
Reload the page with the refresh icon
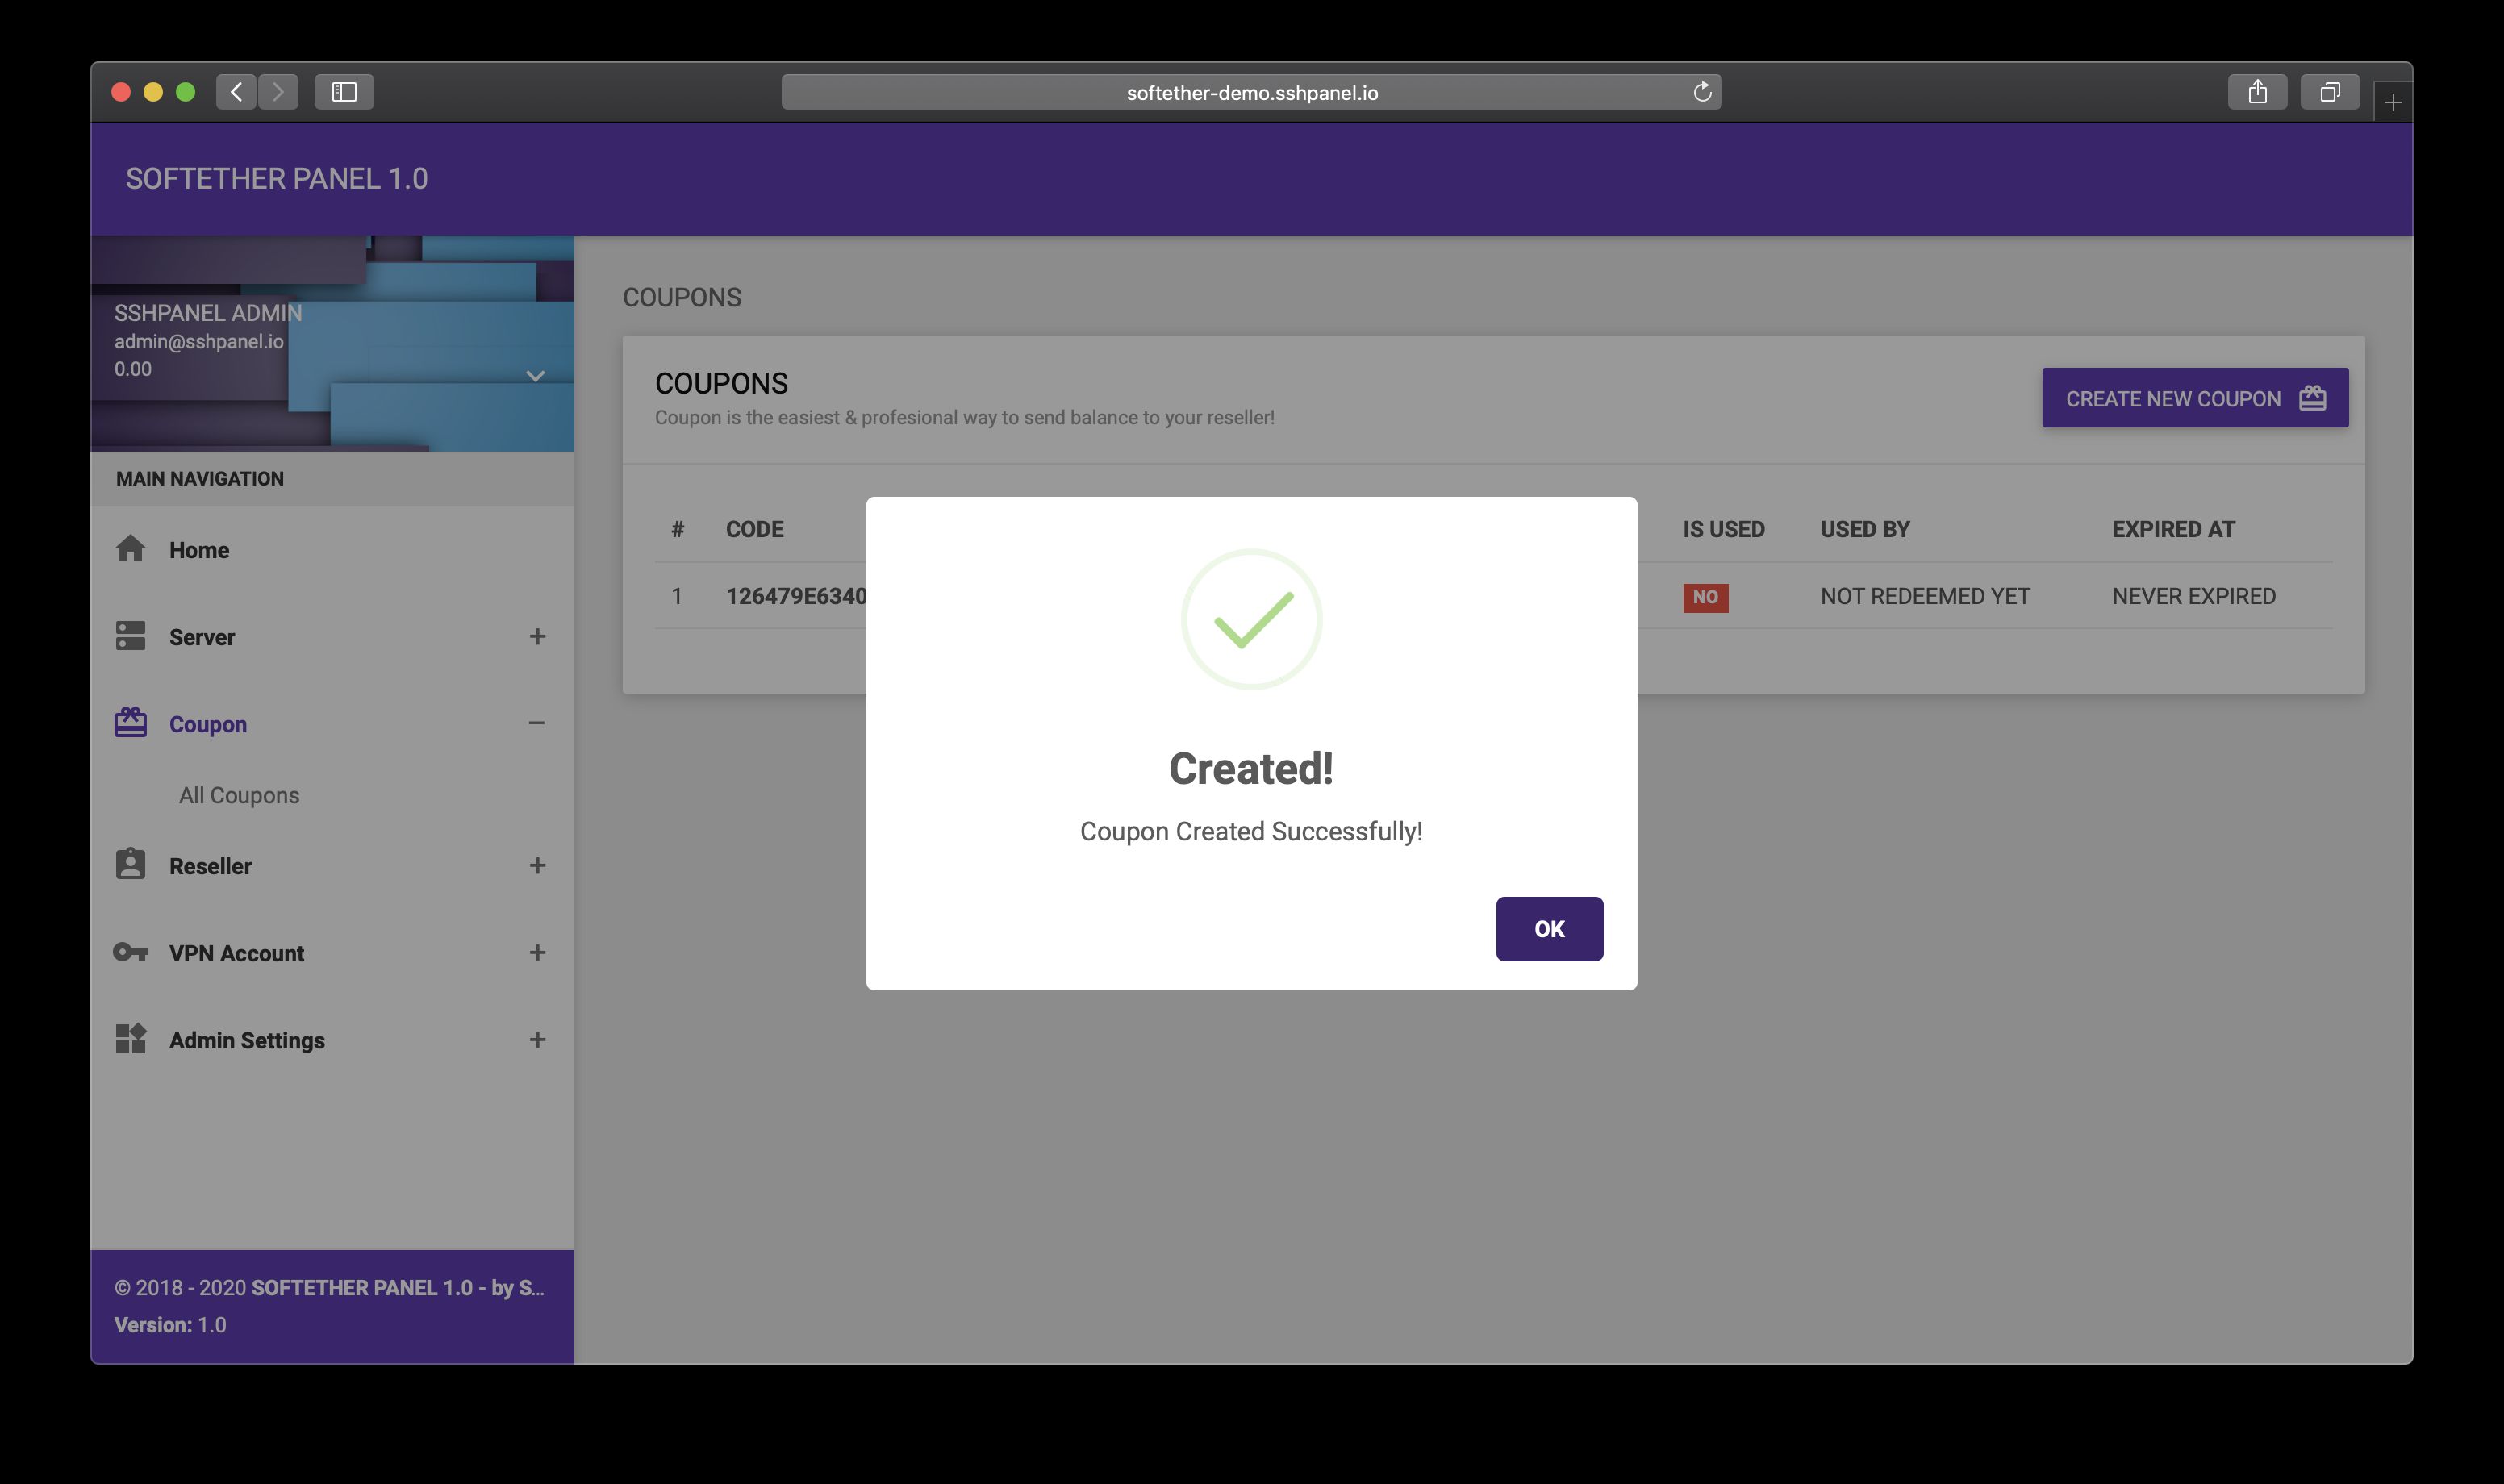tap(1702, 92)
